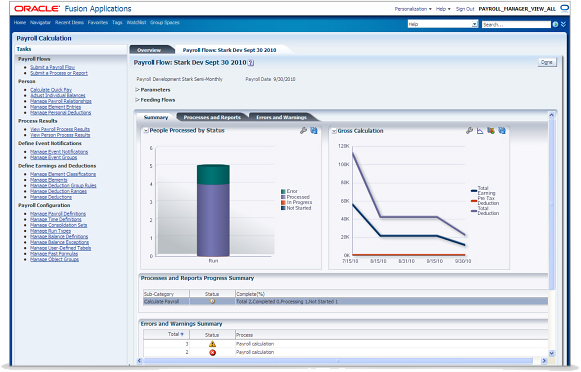Click the Done button
The width and height of the screenshot is (581, 372).
(547, 62)
